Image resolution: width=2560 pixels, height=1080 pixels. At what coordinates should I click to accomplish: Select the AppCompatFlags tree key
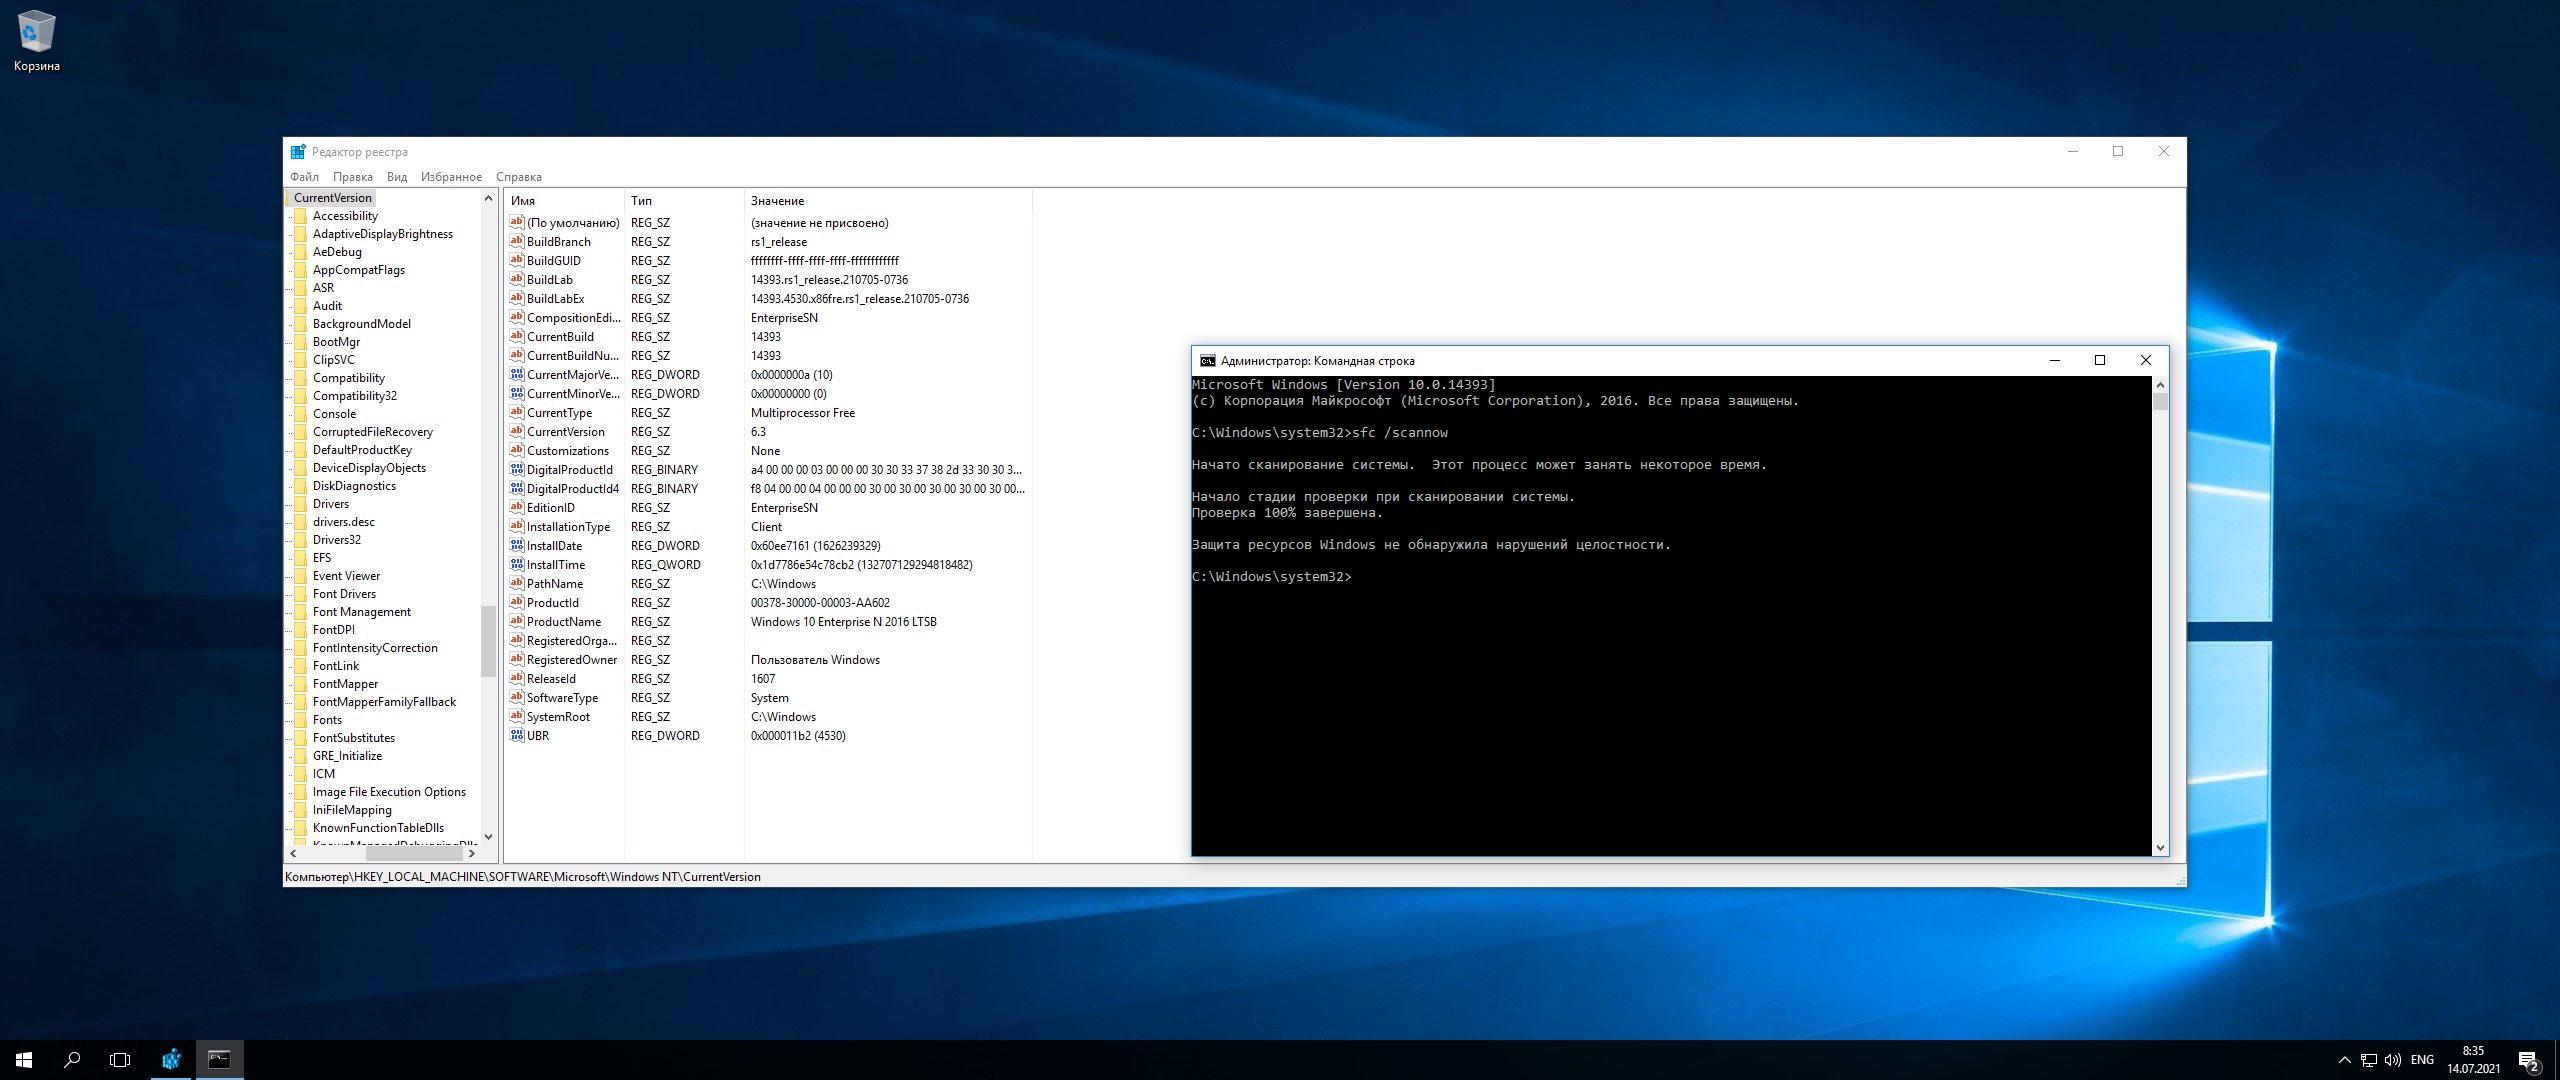(x=359, y=270)
